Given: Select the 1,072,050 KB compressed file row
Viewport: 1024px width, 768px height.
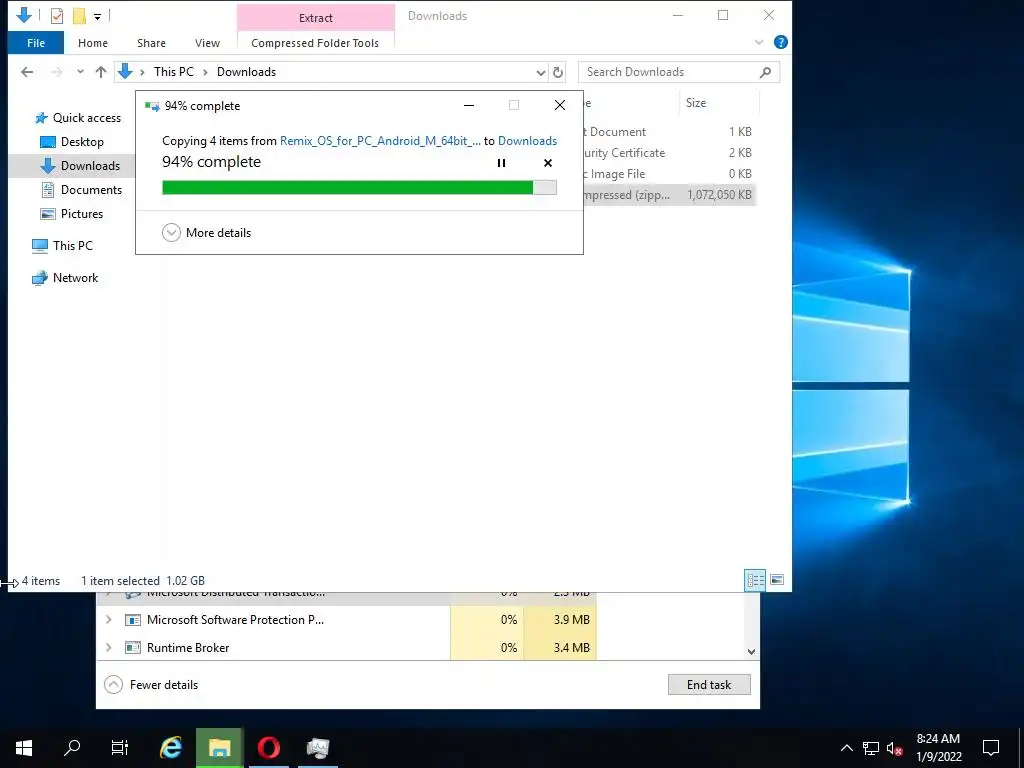Looking at the screenshot, I should click(x=669, y=195).
